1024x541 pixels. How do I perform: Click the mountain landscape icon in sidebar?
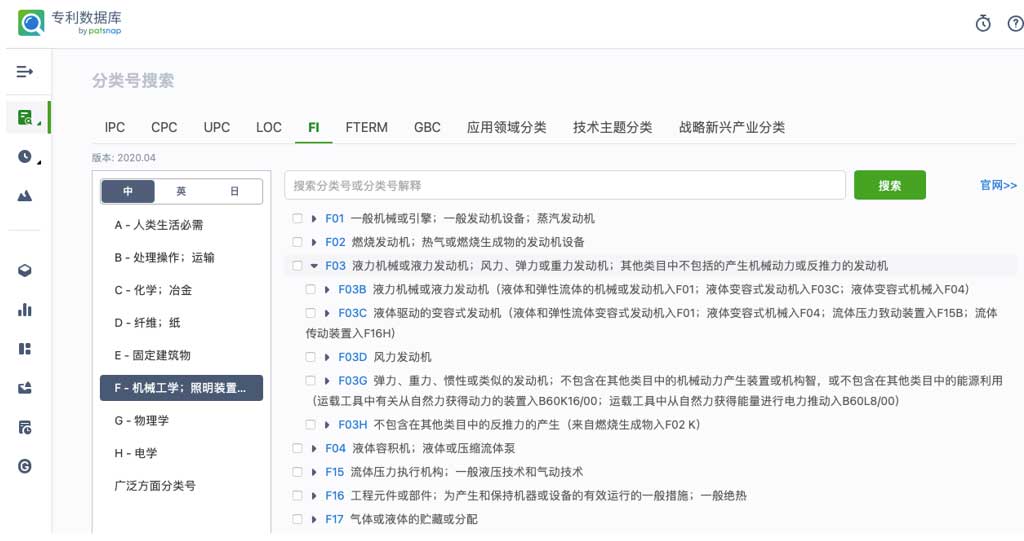click(x=25, y=196)
